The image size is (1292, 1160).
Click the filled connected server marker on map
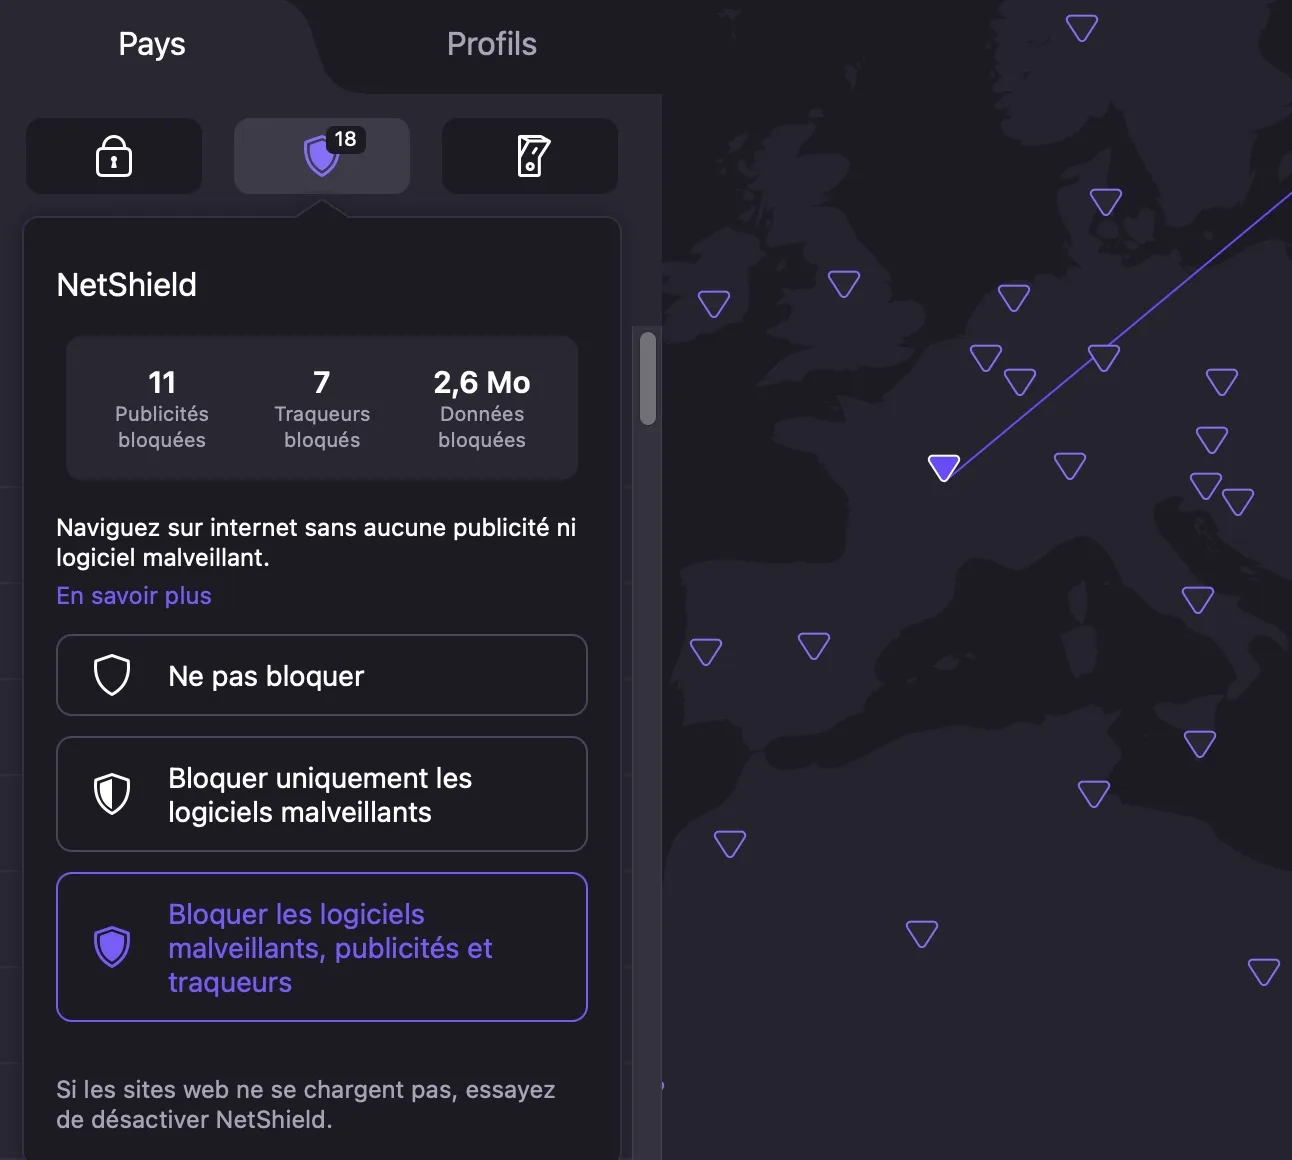click(x=943, y=466)
